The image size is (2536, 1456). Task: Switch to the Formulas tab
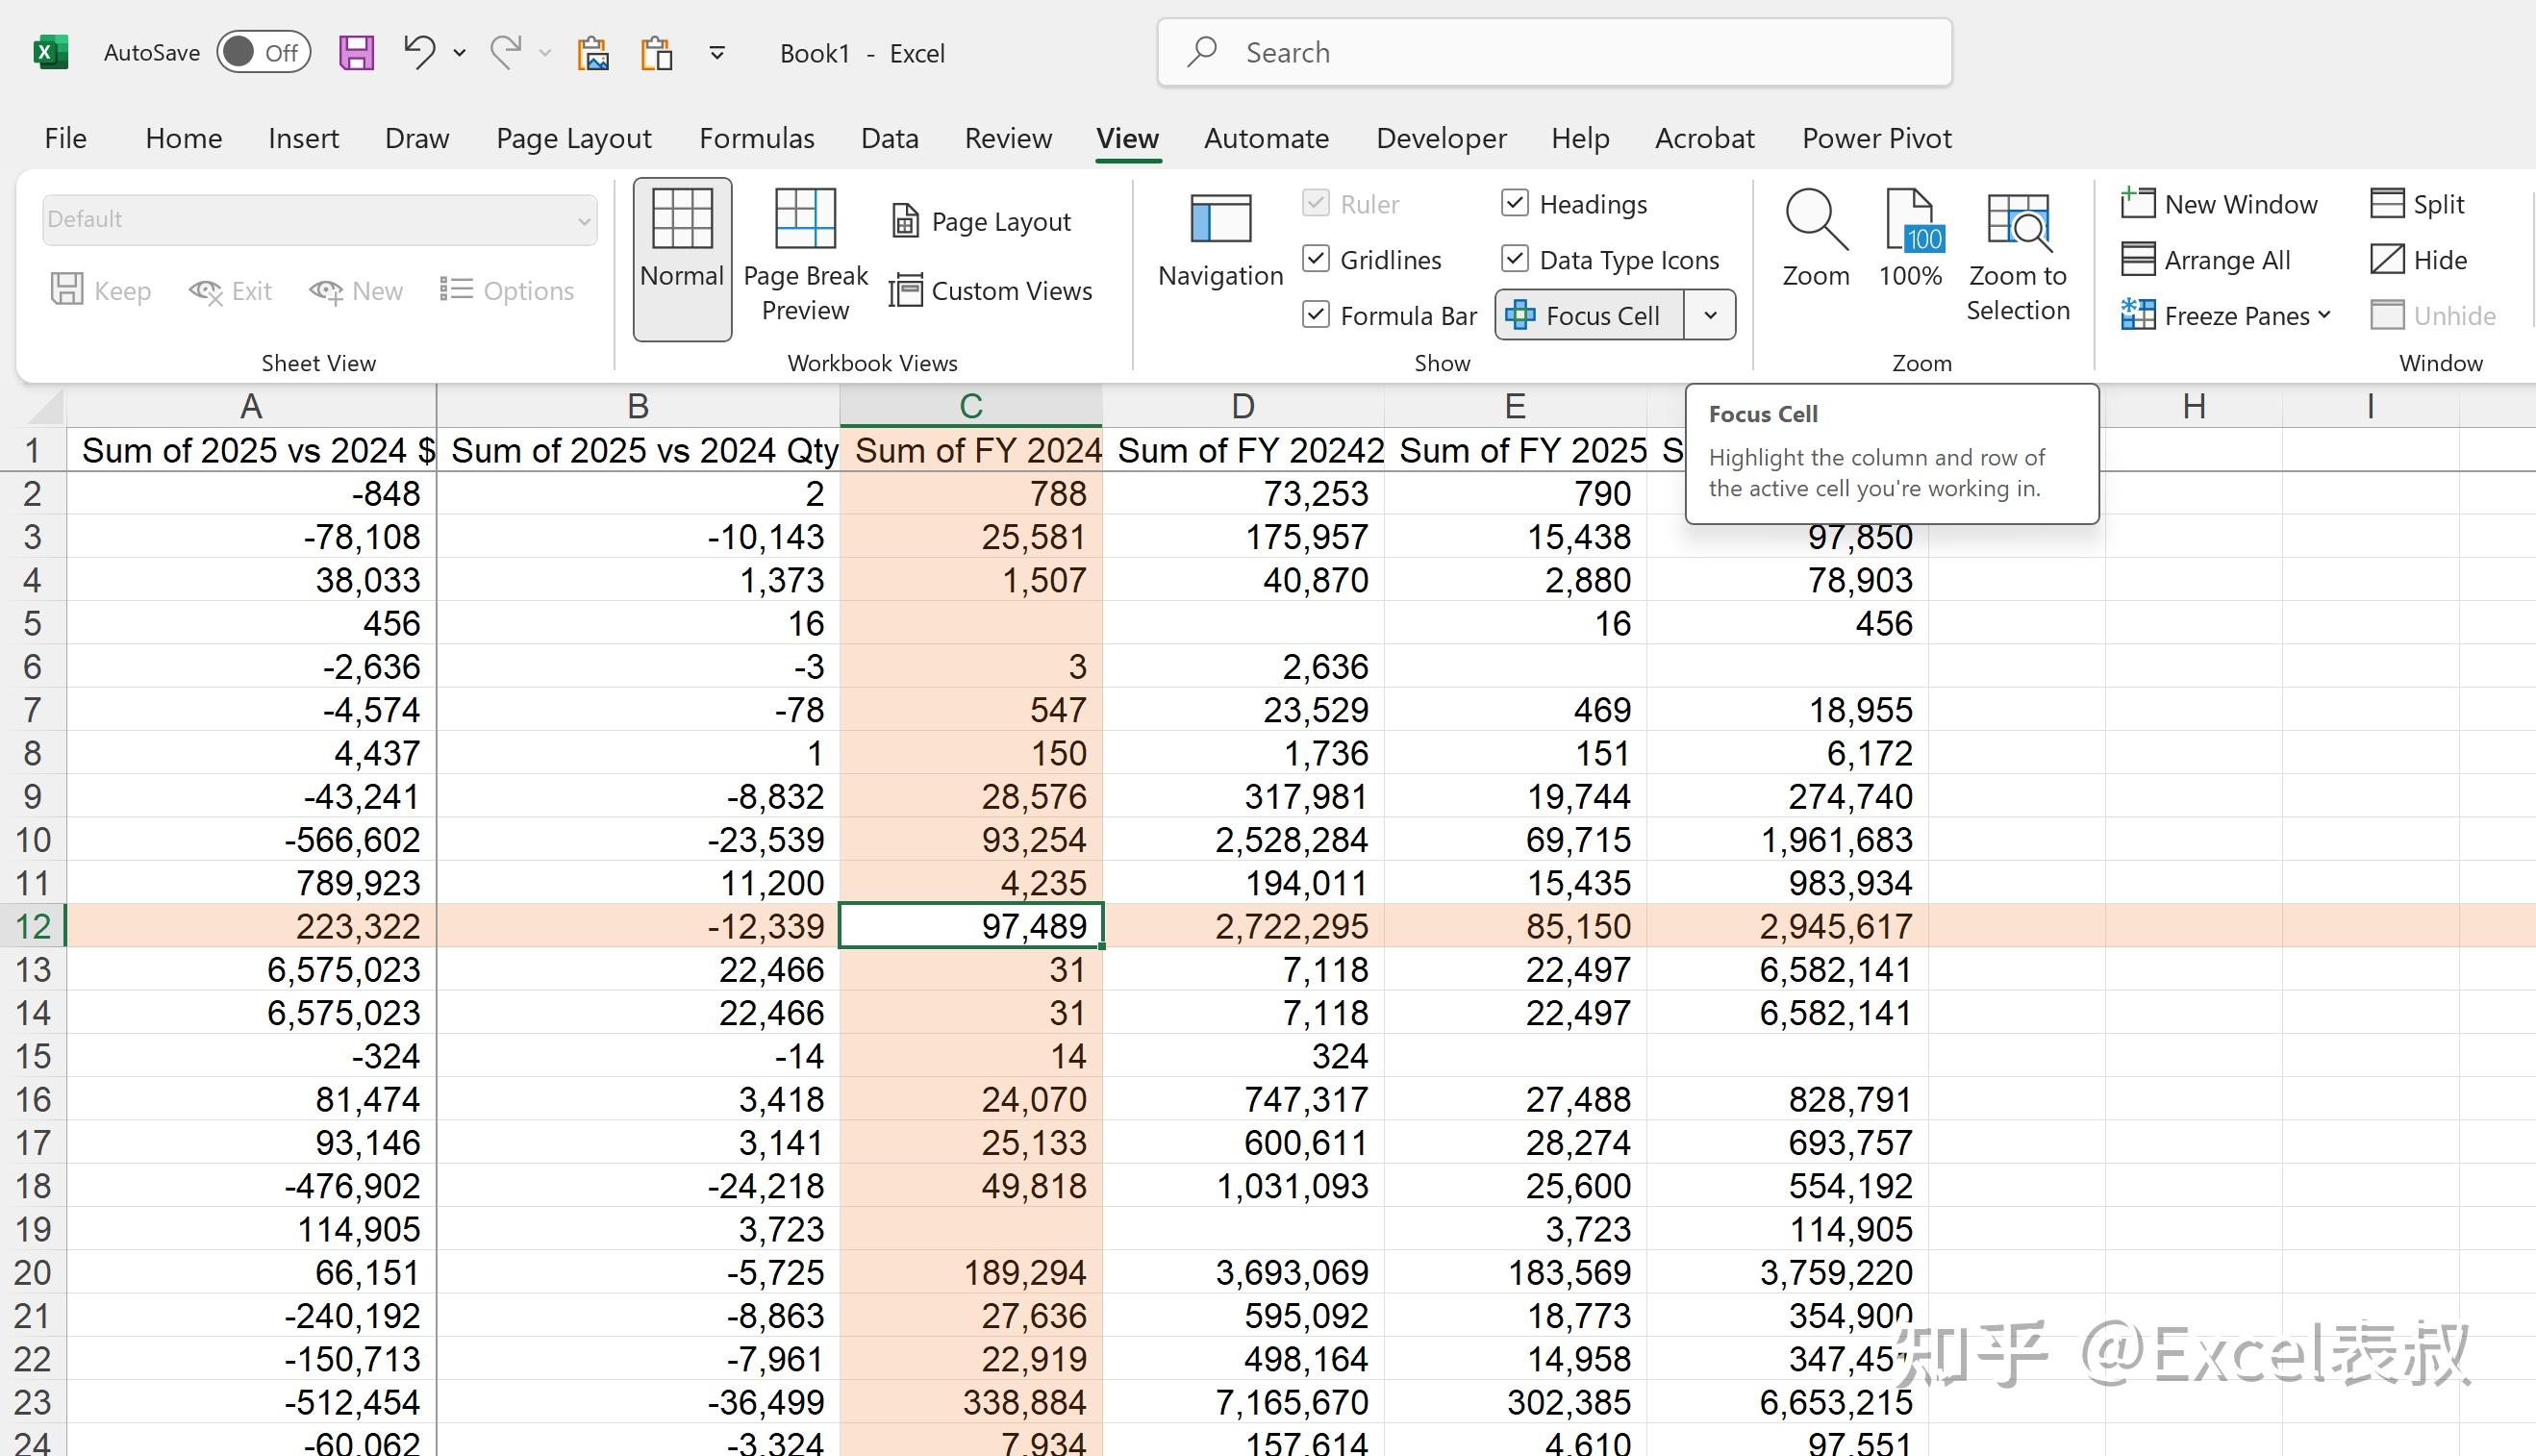click(x=756, y=138)
